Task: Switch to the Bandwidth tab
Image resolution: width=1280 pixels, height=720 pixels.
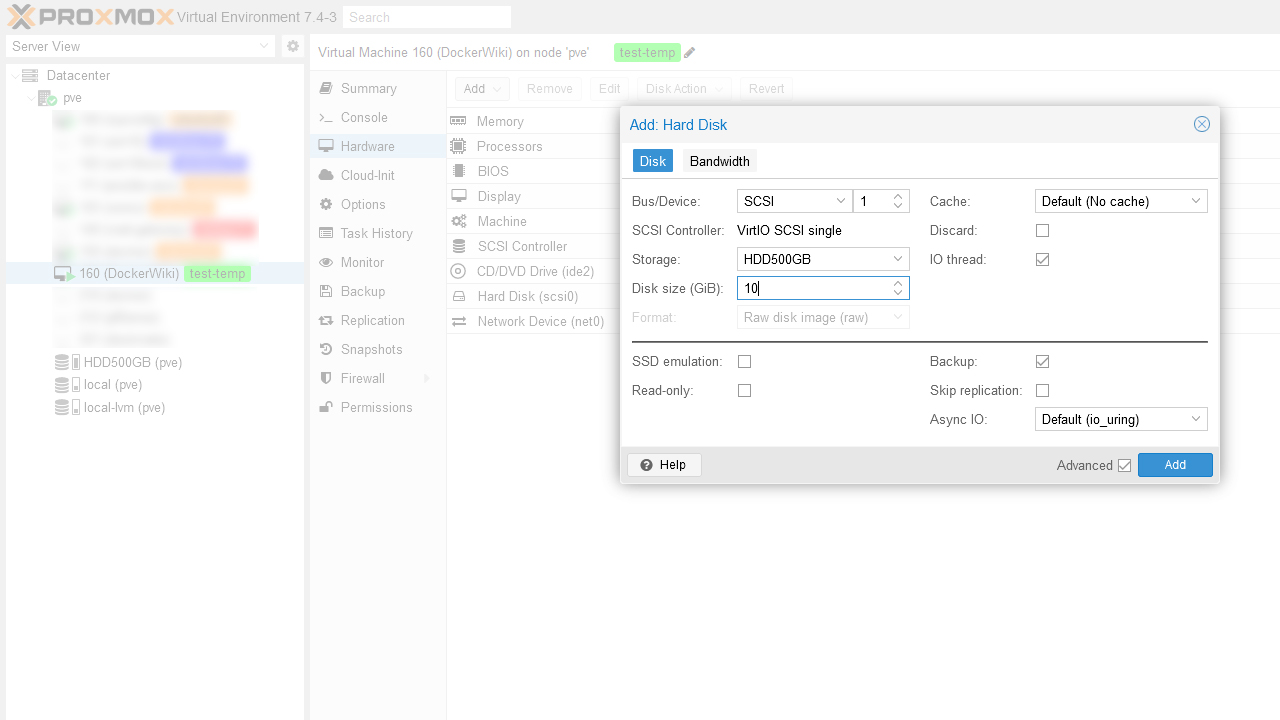Action: point(719,161)
